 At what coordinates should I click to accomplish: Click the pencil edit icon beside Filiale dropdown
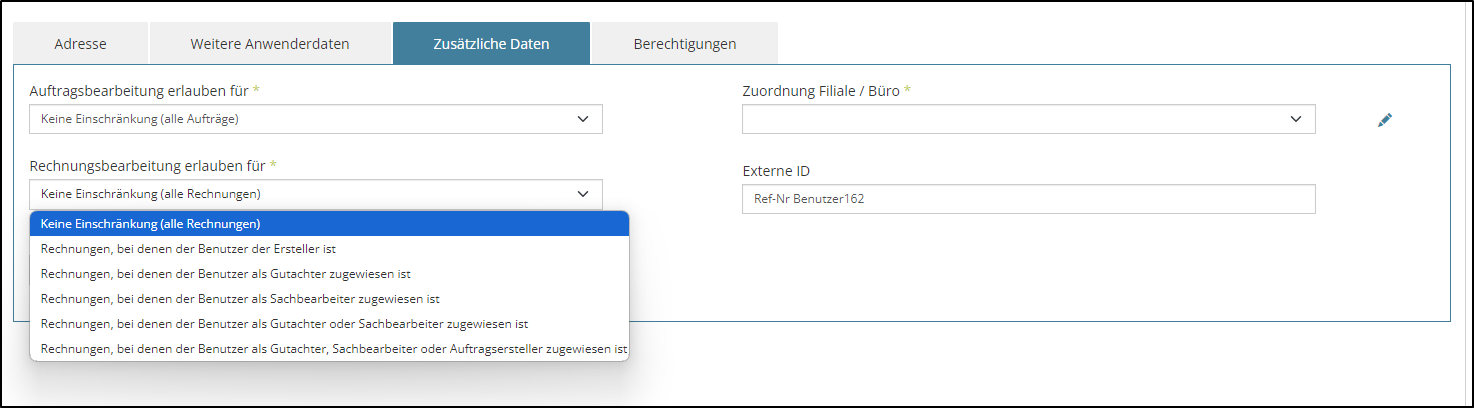click(x=1385, y=120)
